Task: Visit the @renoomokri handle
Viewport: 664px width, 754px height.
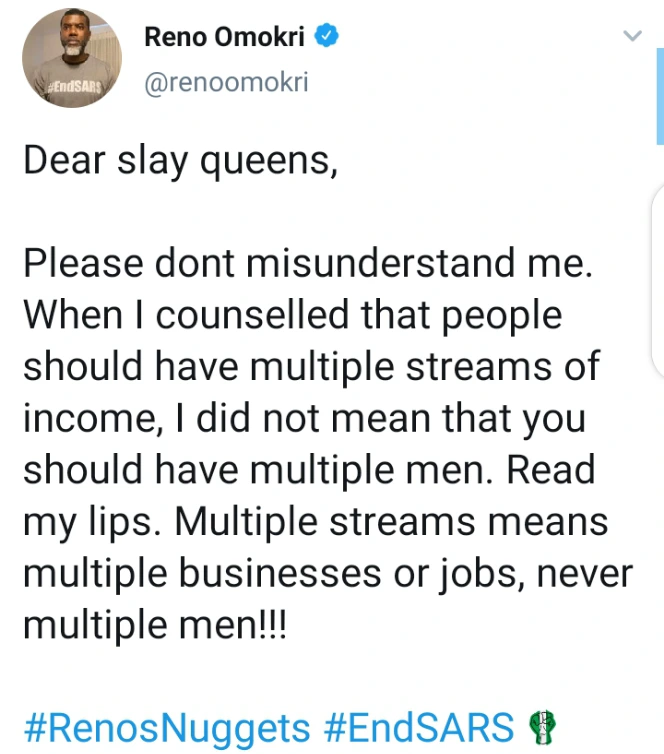Action: 227,83
